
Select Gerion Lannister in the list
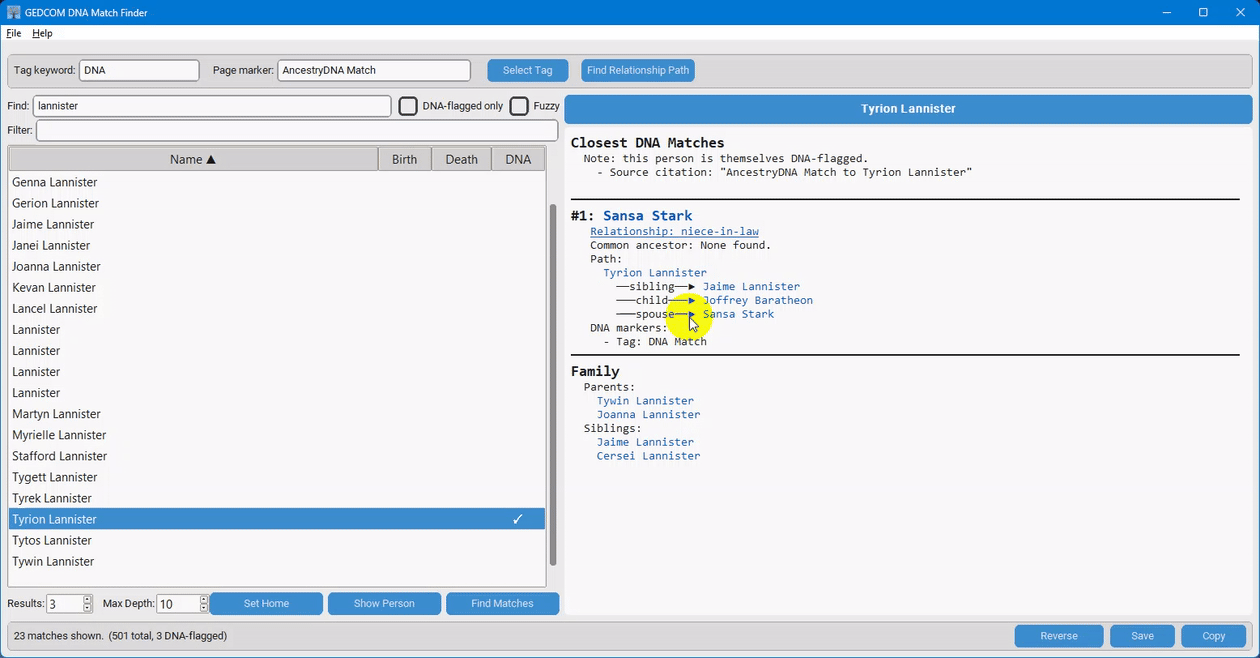tap(277, 203)
